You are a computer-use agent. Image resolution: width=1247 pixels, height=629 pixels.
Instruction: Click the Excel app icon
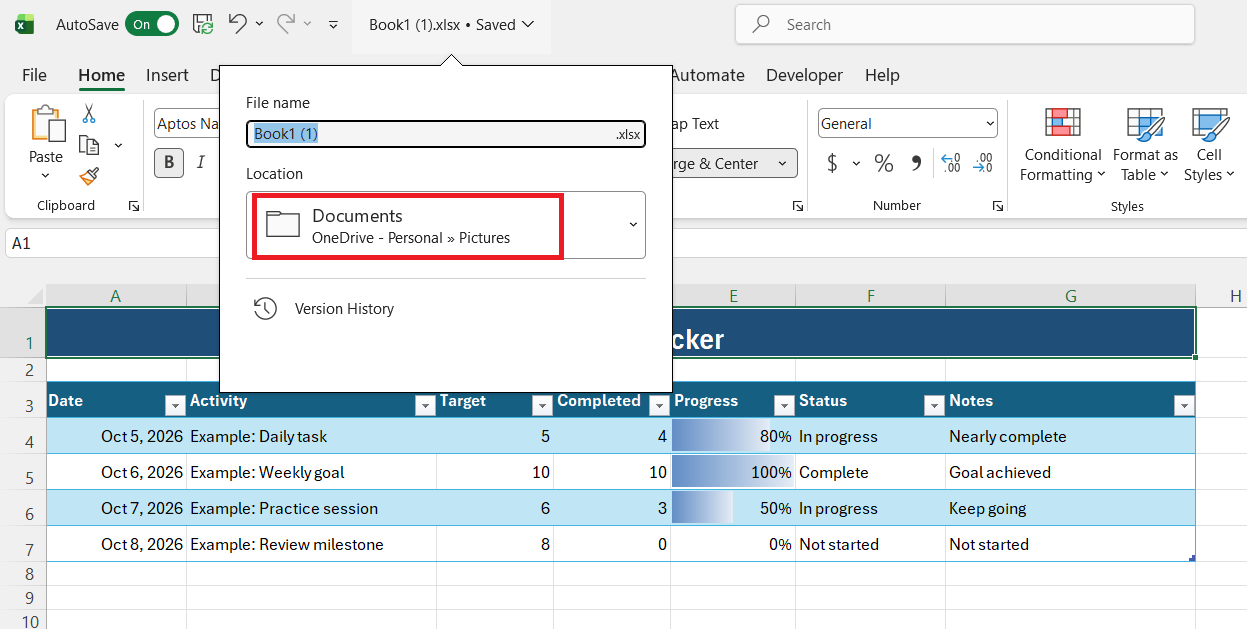point(25,24)
